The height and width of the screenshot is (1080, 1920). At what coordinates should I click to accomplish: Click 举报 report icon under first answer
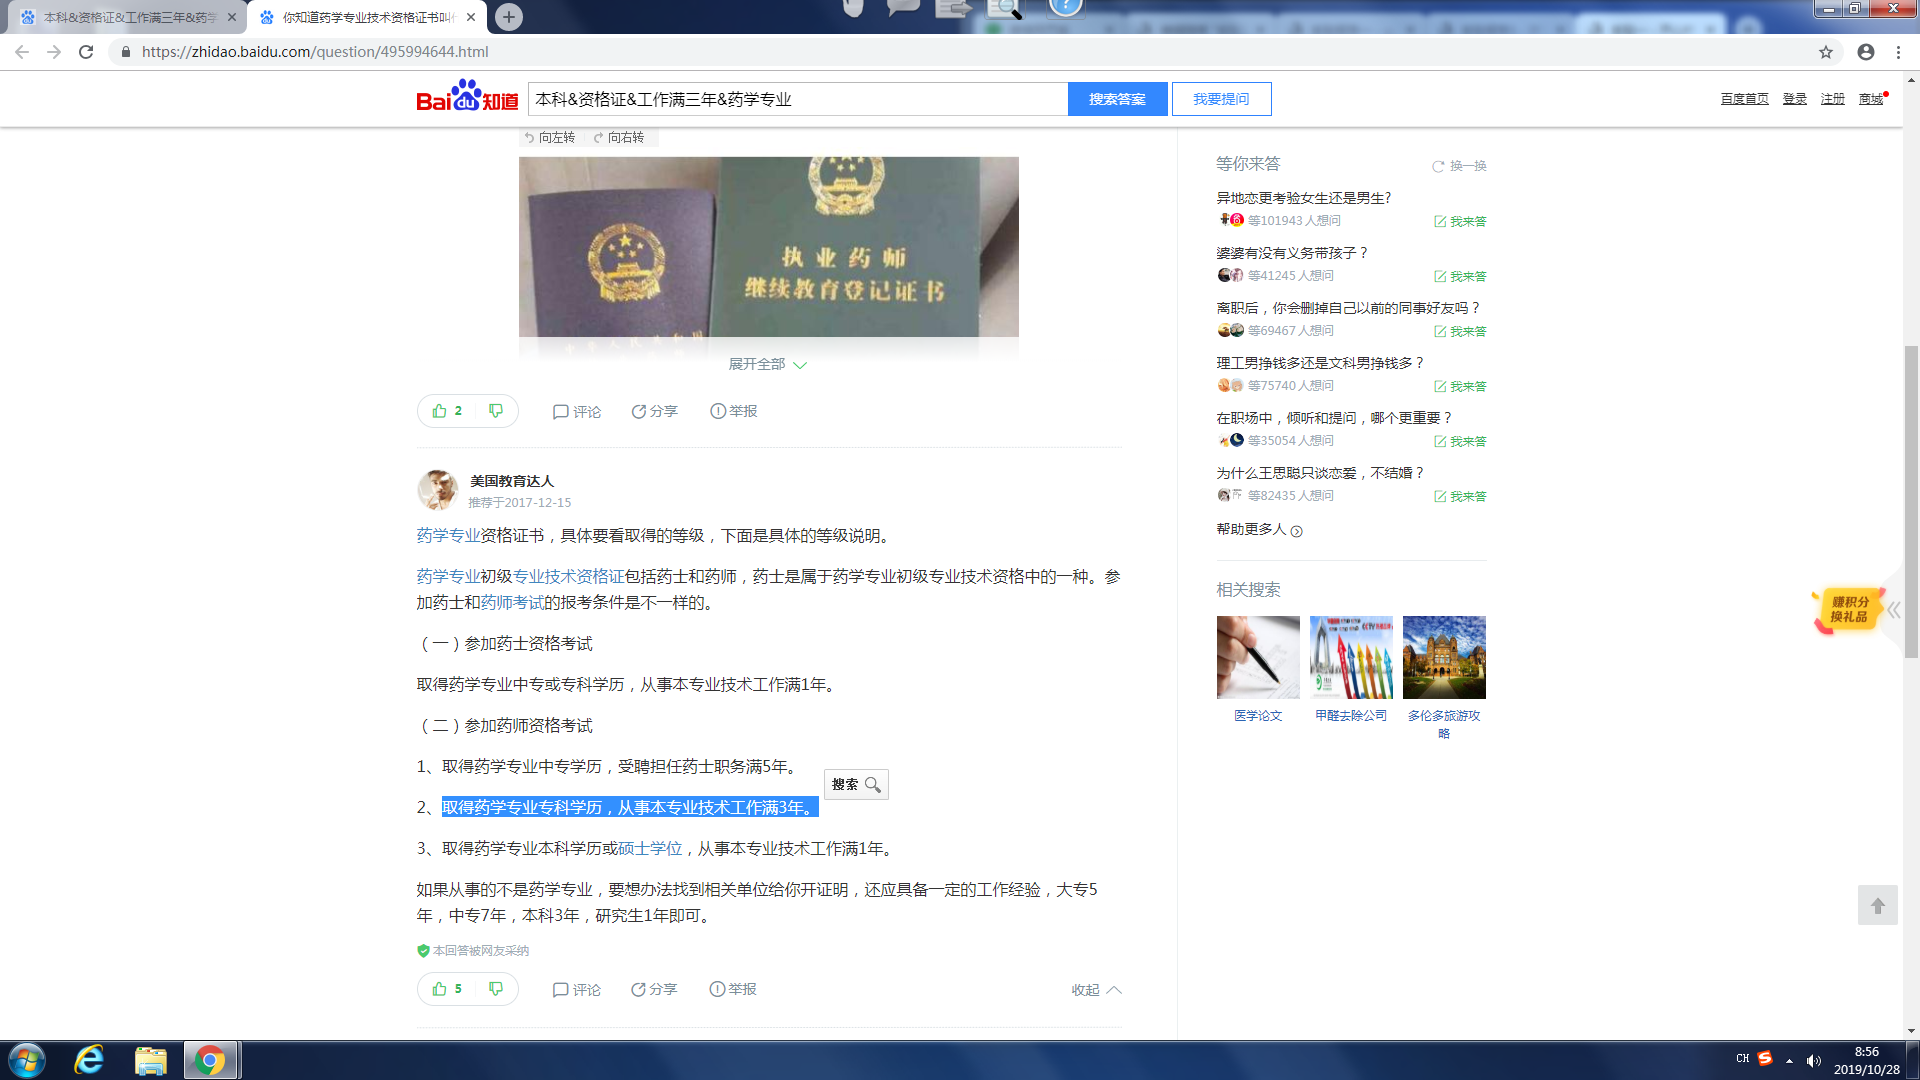coord(718,411)
